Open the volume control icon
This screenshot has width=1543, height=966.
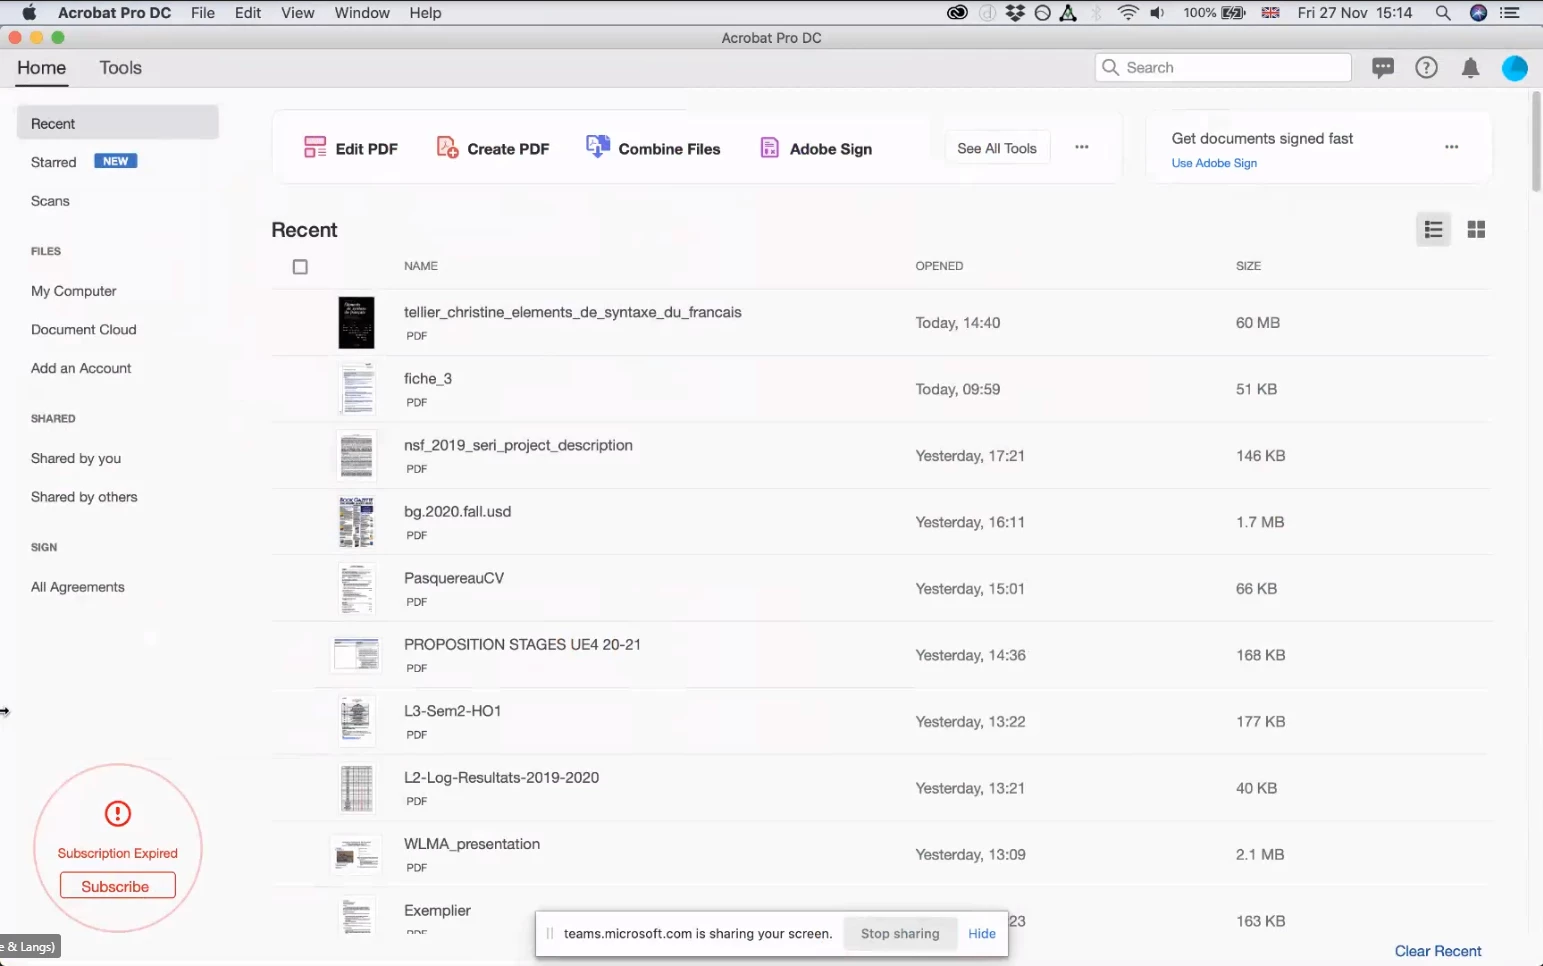(x=1157, y=13)
